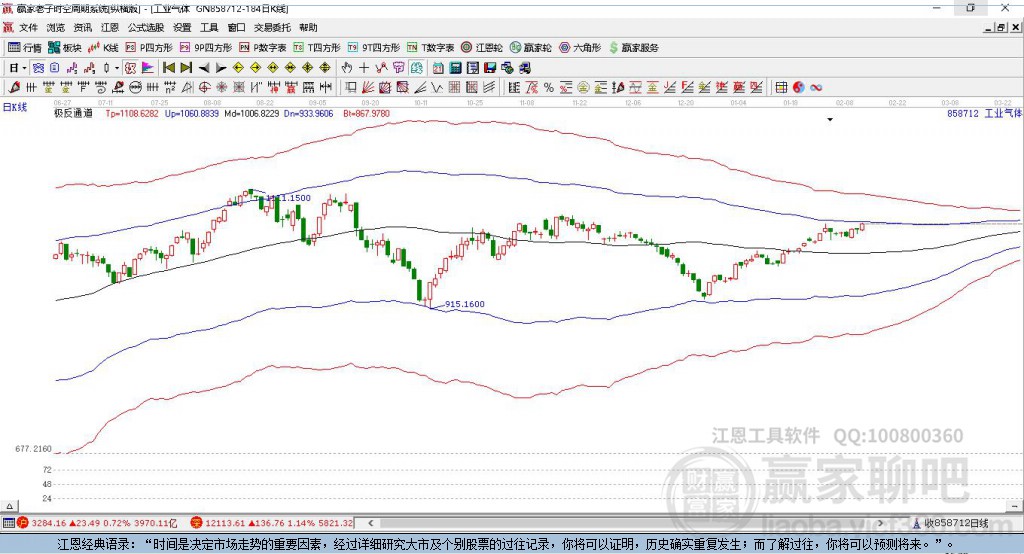
Task: Open the 交易委托 menu
Action: pyautogui.click(x=272, y=27)
